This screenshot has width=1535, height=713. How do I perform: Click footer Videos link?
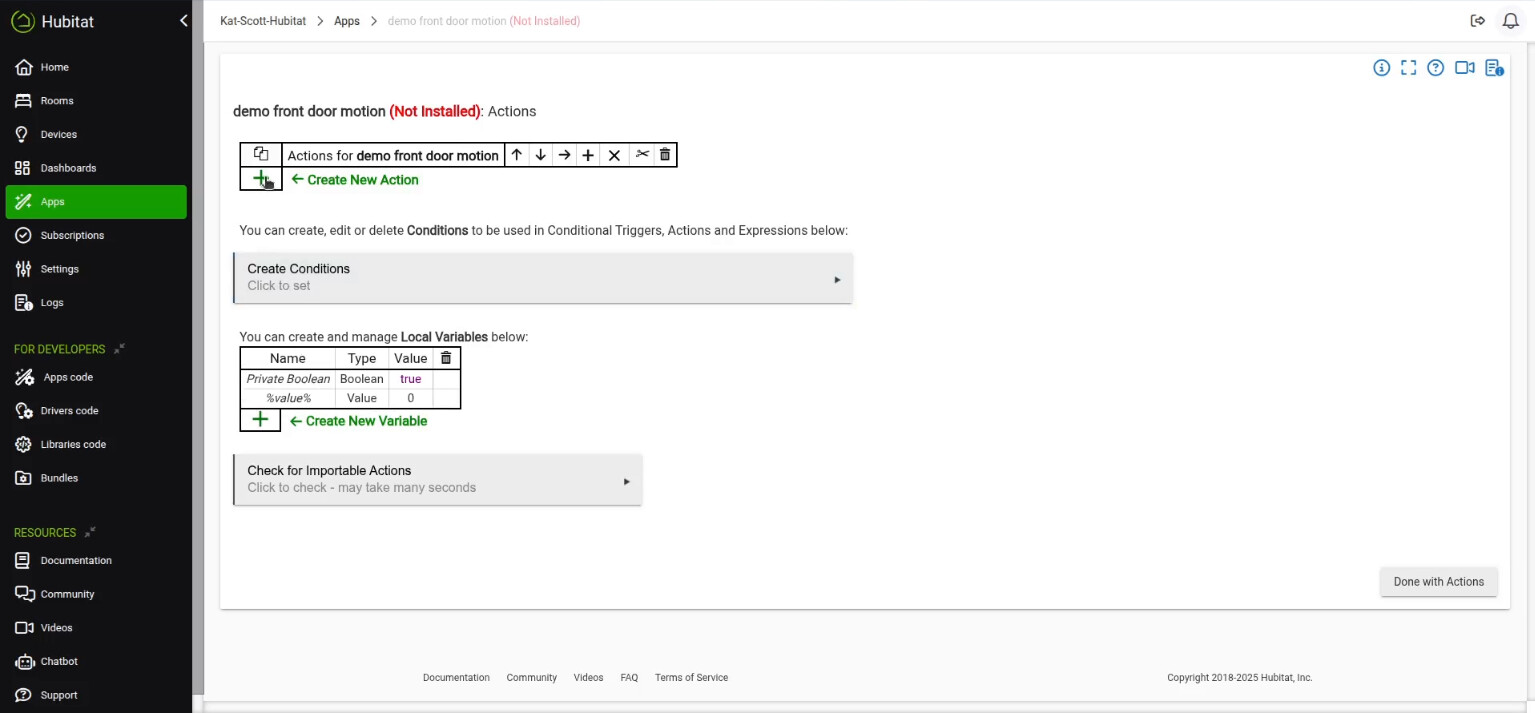pyautogui.click(x=588, y=678)
